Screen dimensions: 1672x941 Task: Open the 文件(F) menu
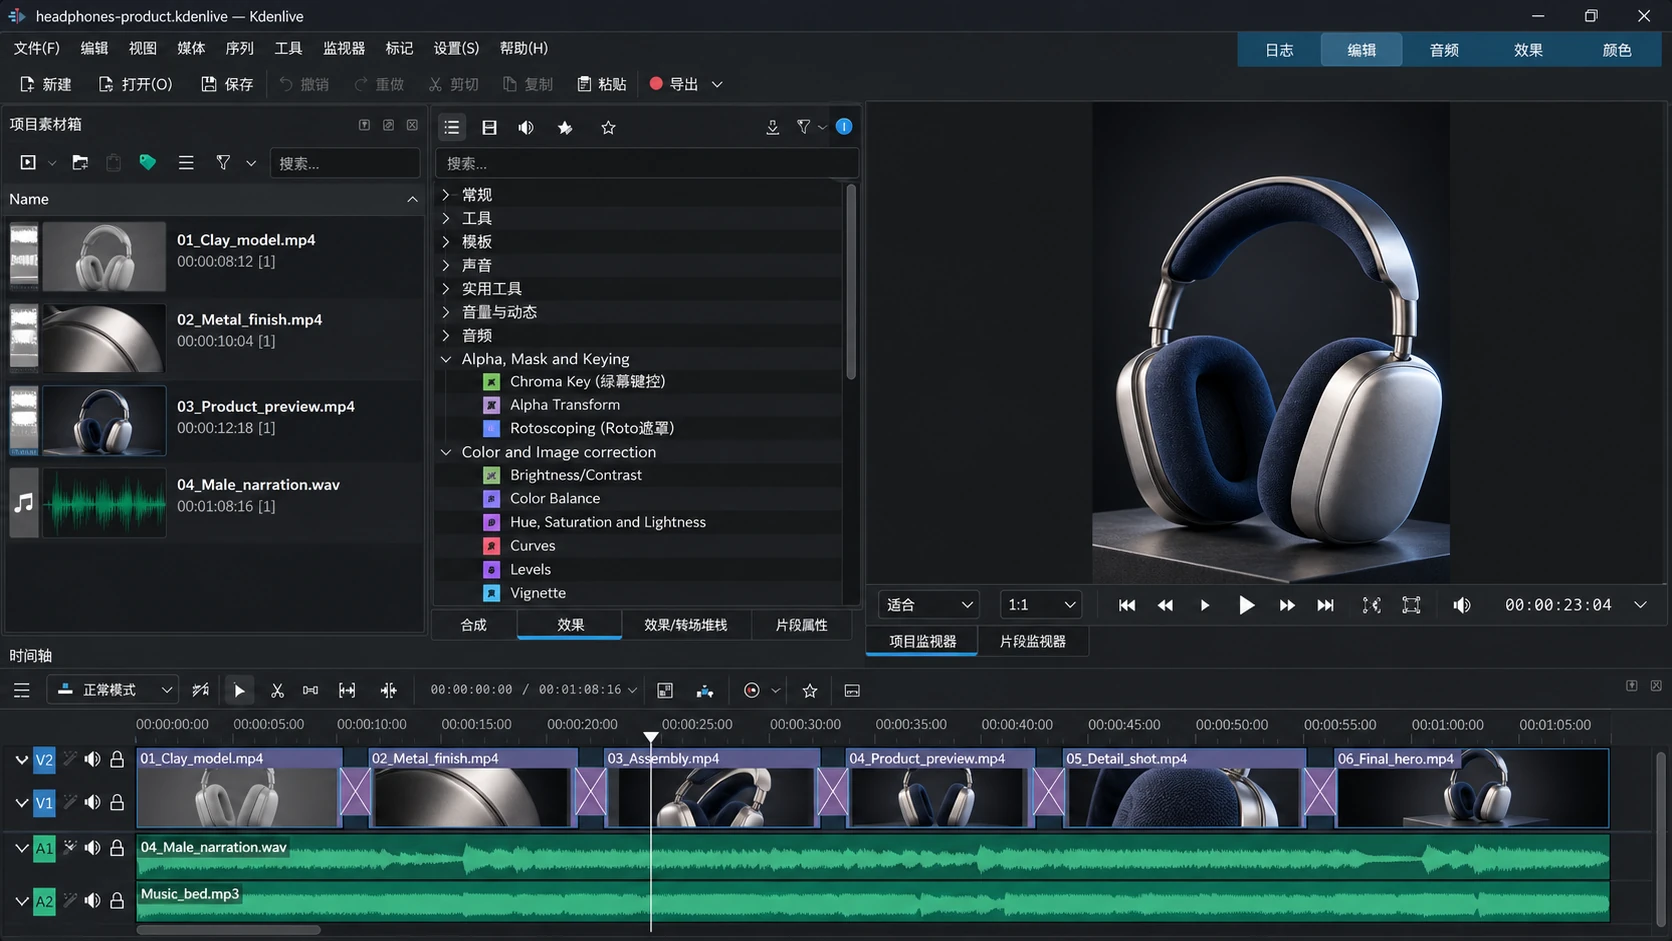tap(36, 48)
